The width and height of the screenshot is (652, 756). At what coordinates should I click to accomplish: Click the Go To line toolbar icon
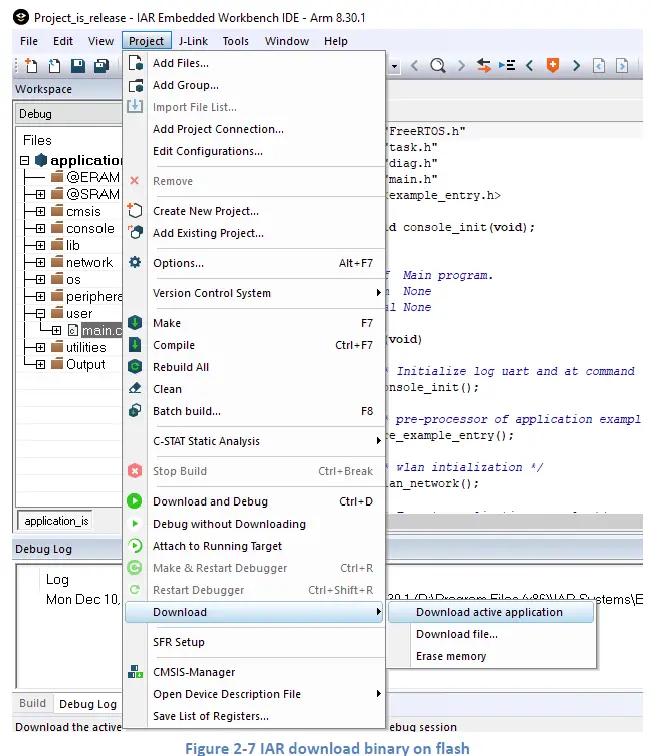pos(507,65)
